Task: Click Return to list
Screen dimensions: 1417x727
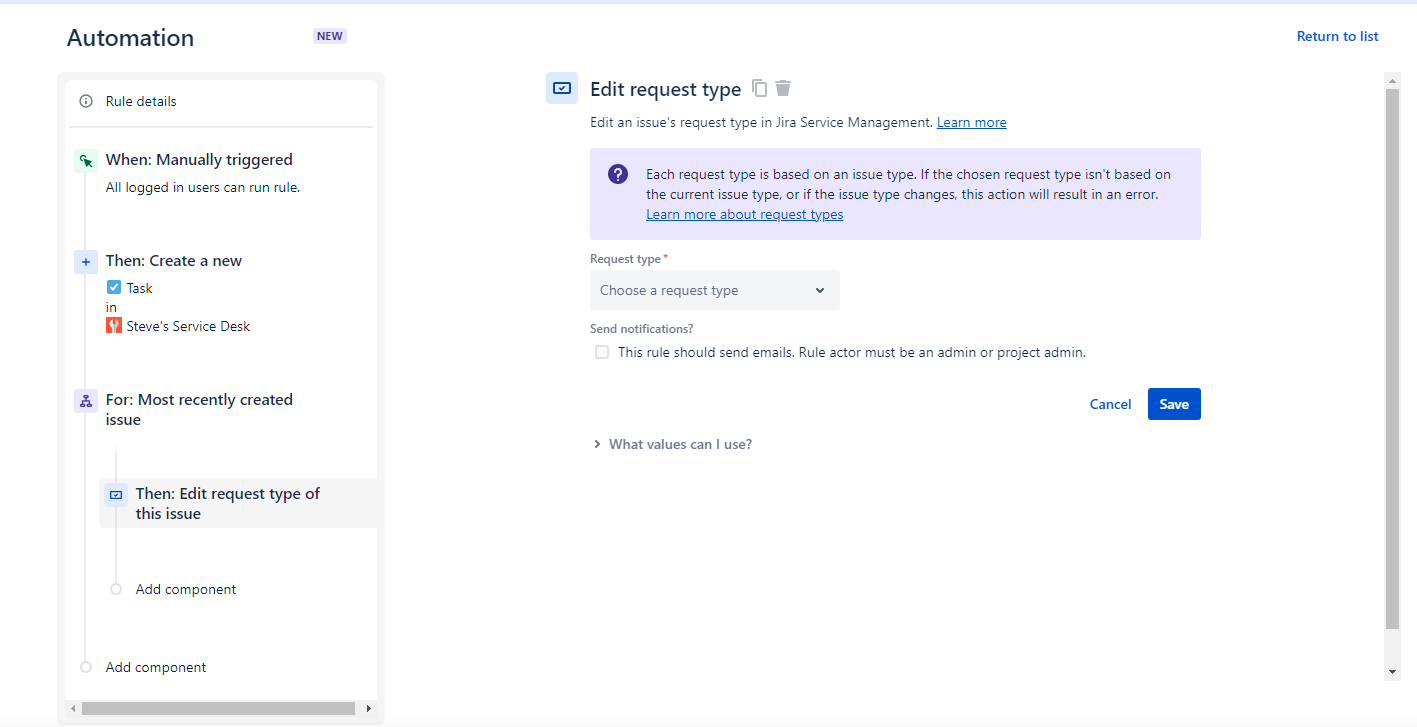Action: click(x=1337, y=36)
